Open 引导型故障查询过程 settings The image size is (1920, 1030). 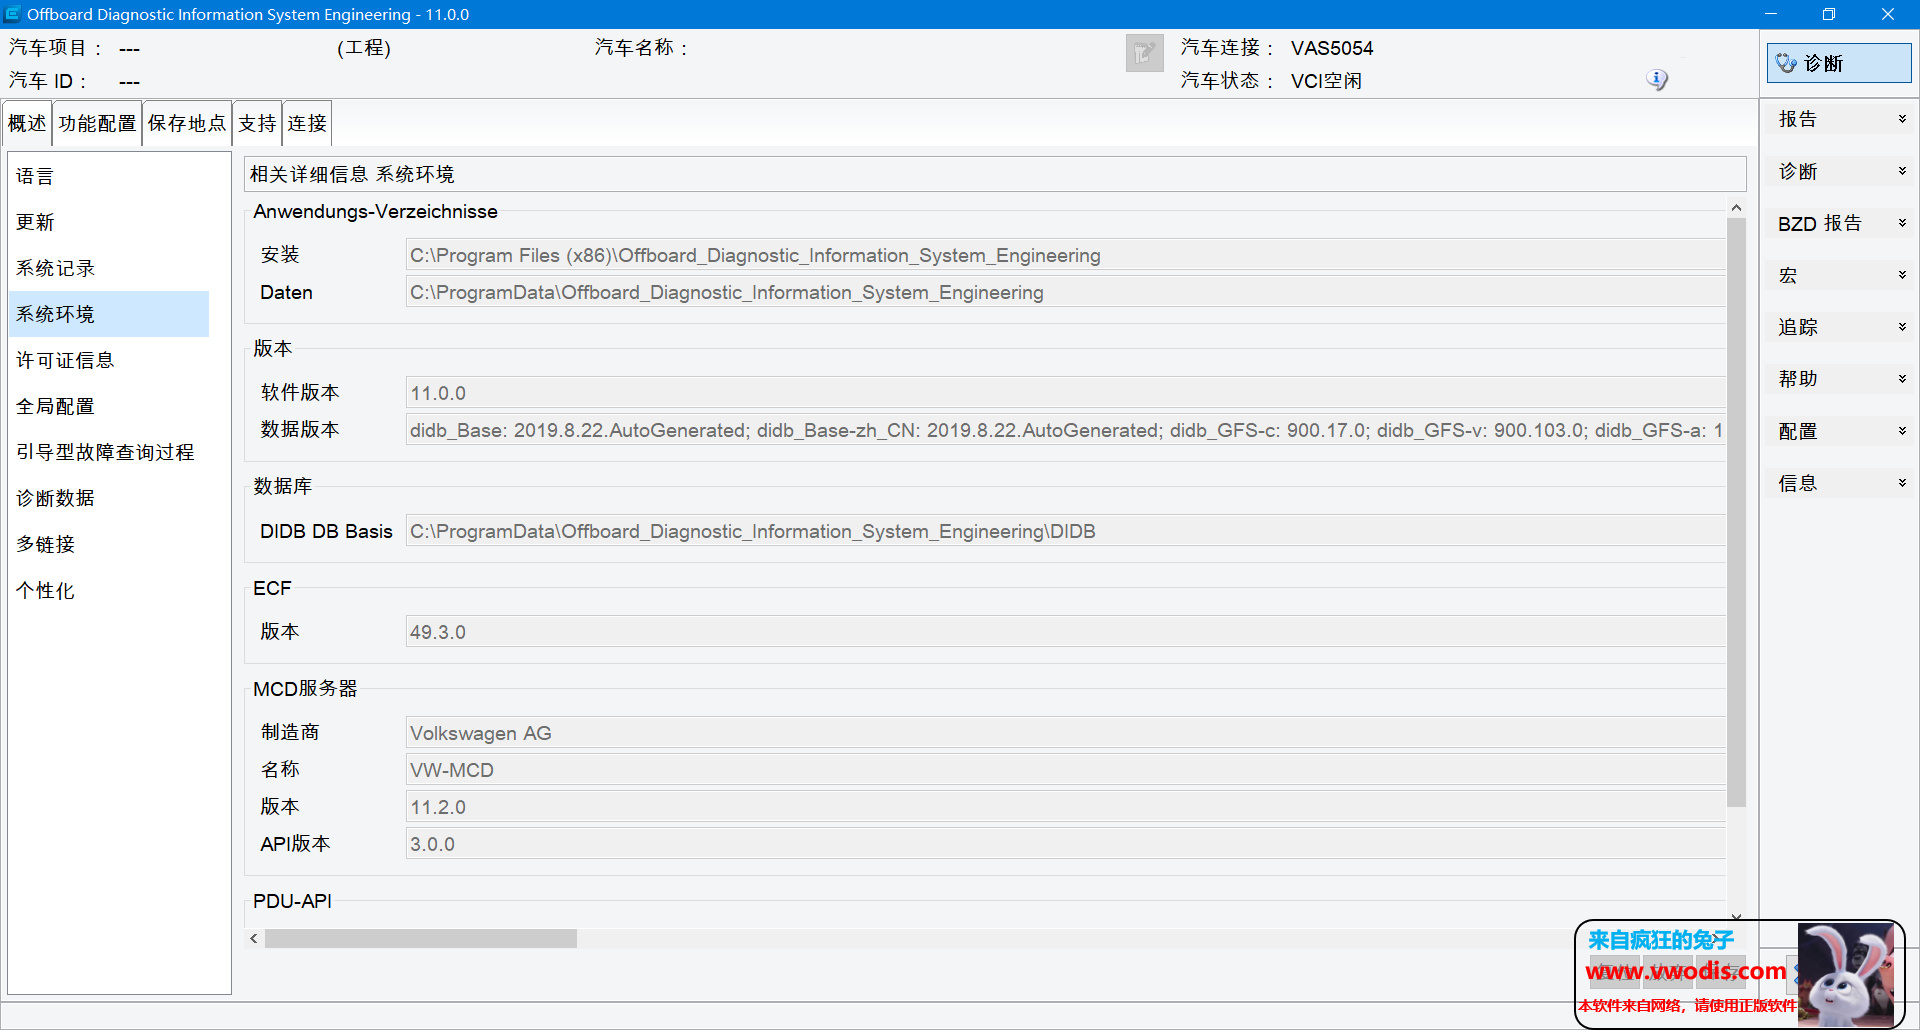pyautogui.click(x=105, y=452)
